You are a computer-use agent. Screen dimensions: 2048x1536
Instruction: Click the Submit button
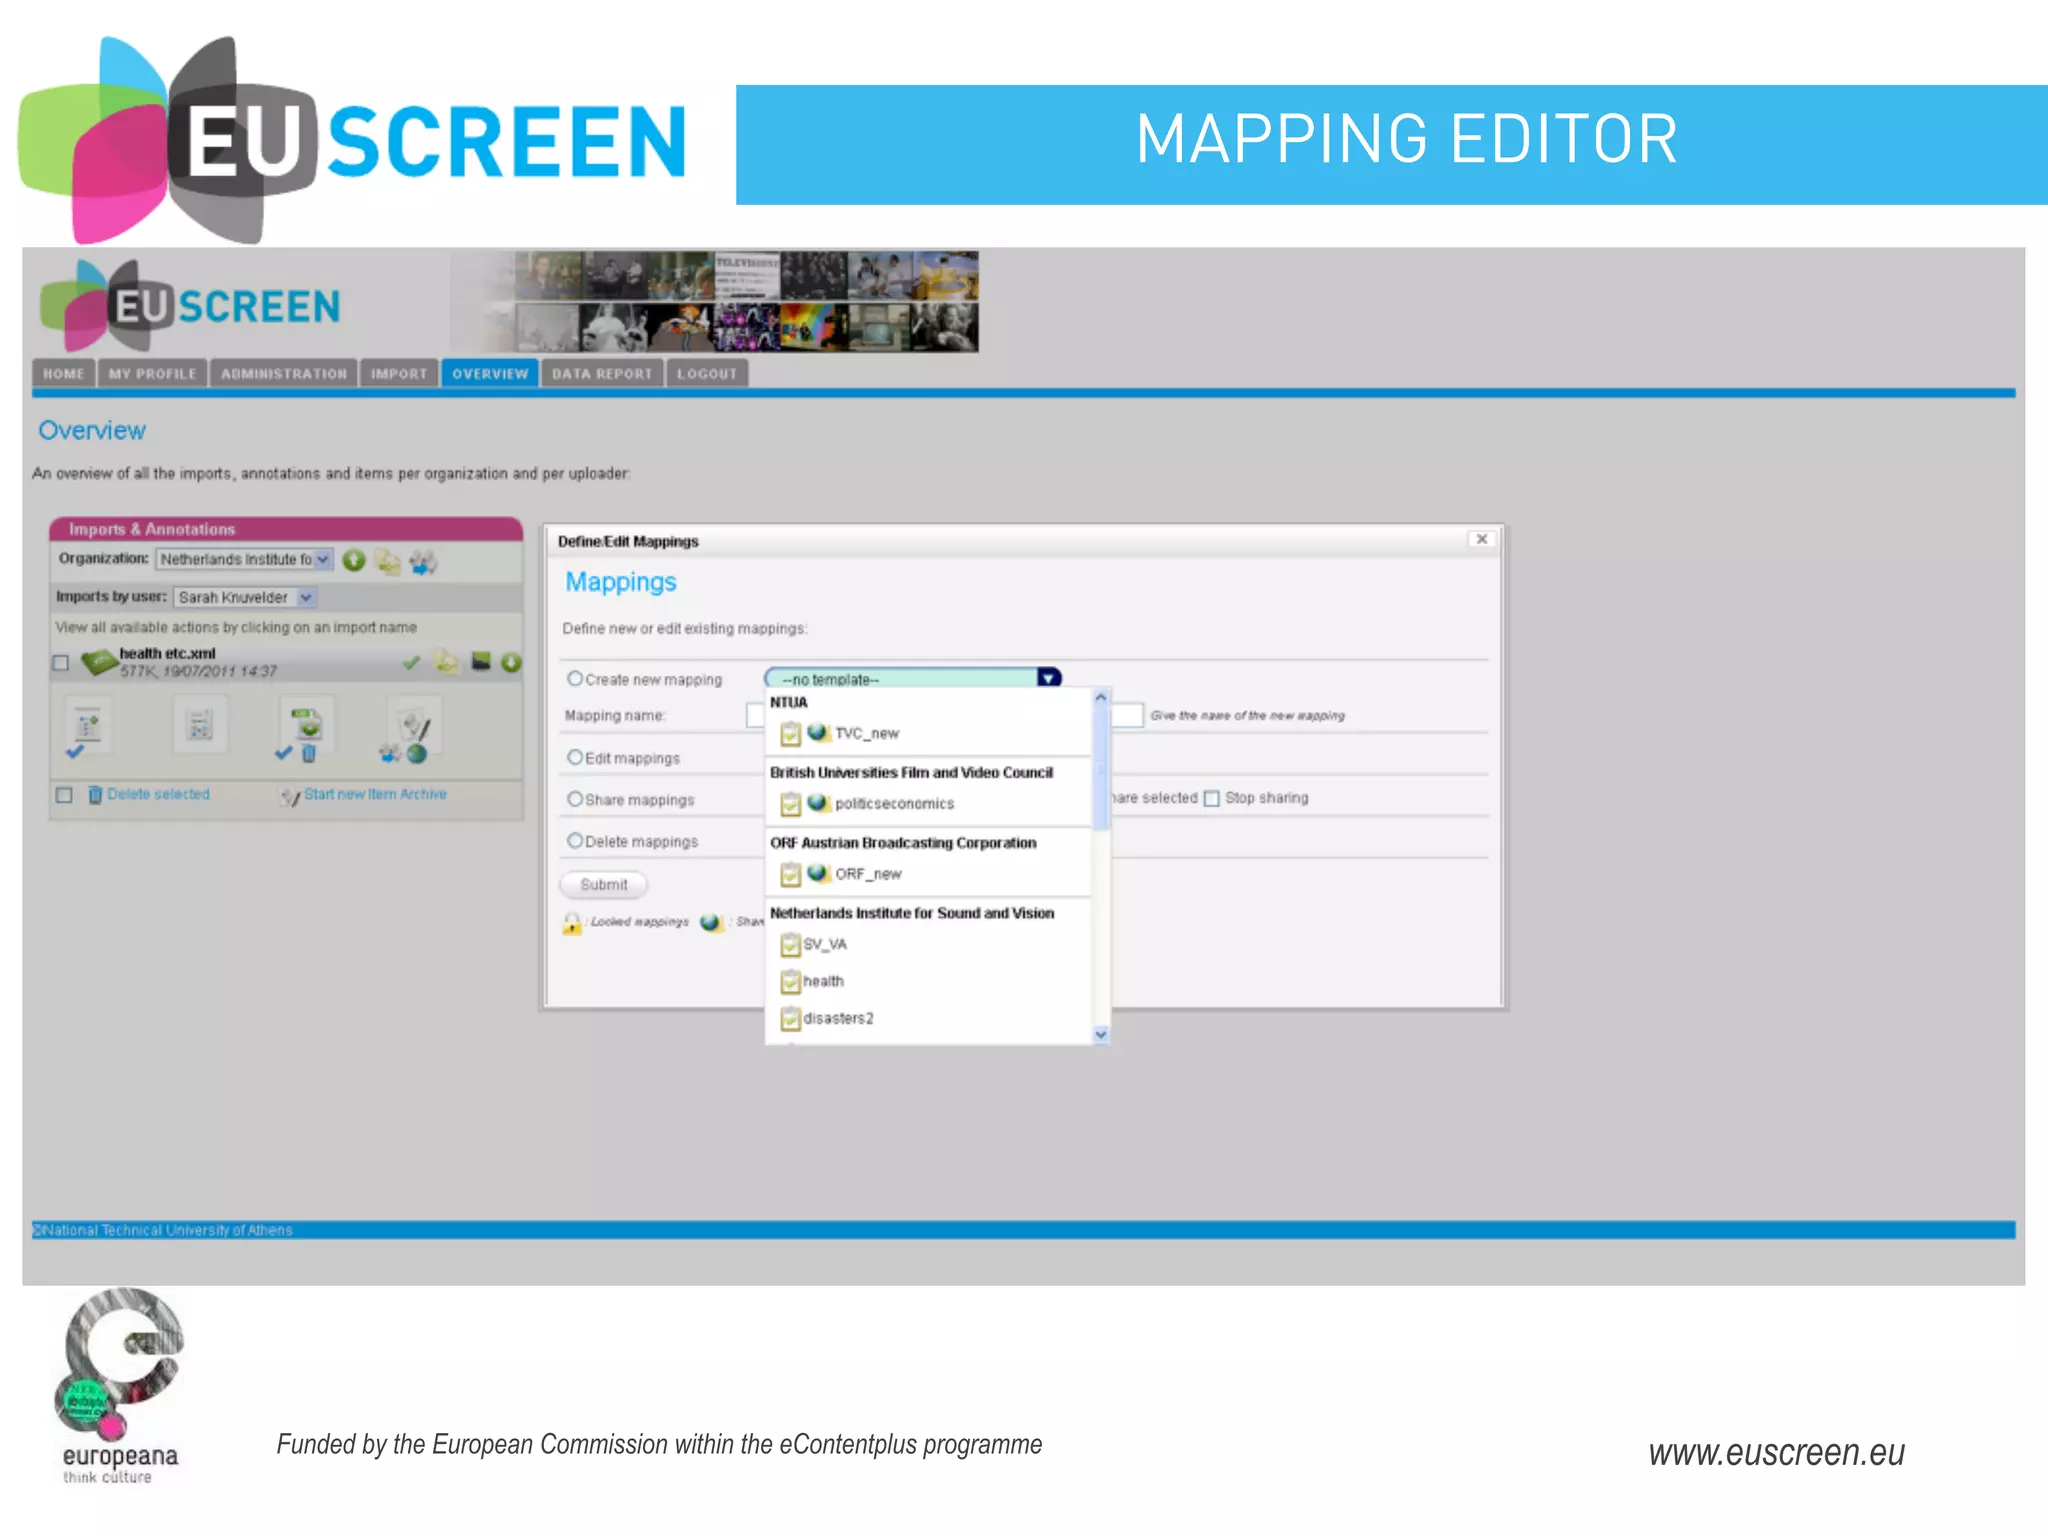click(604, 884)
